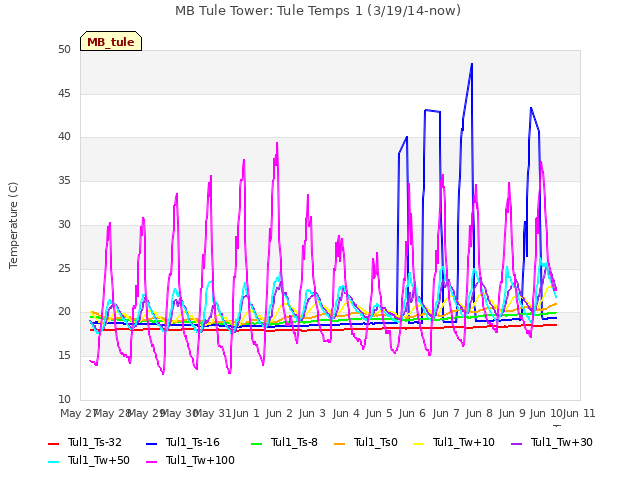640x480 pixels.
Task: Click the 45 y-axis tick label
Action: 64,93
